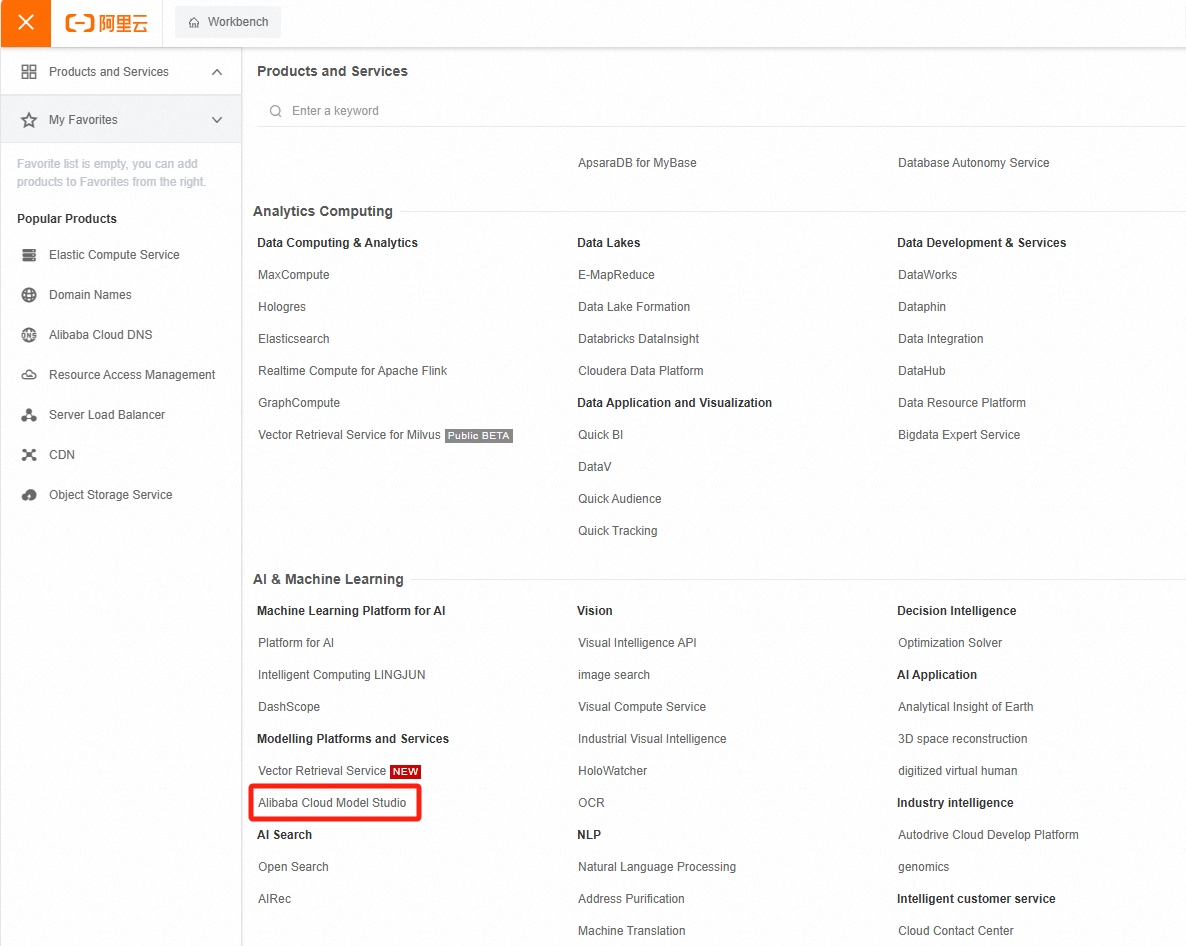
Task: Open Domain Names in the sidebar
Action: [90, 295]
